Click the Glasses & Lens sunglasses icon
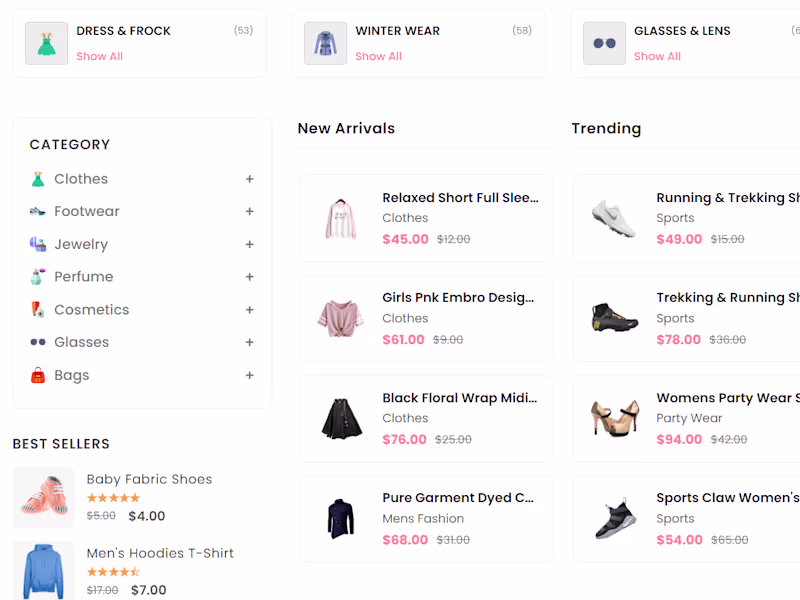800x600 pixels. click(604, 44)
